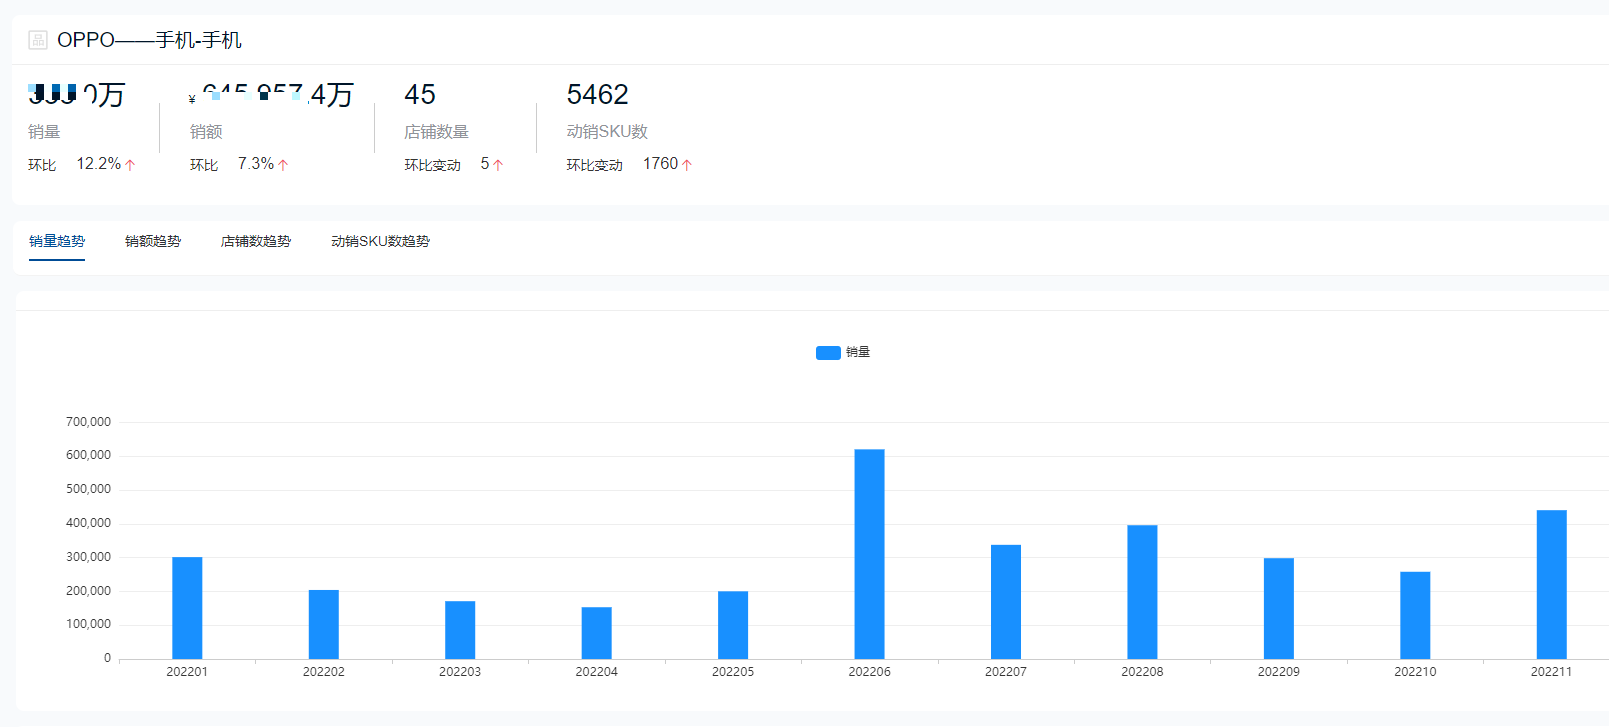Click the up arrow next to 12.2%
Image resolution: width=1609 pixels, height=727 pixels.
(130, 165)
